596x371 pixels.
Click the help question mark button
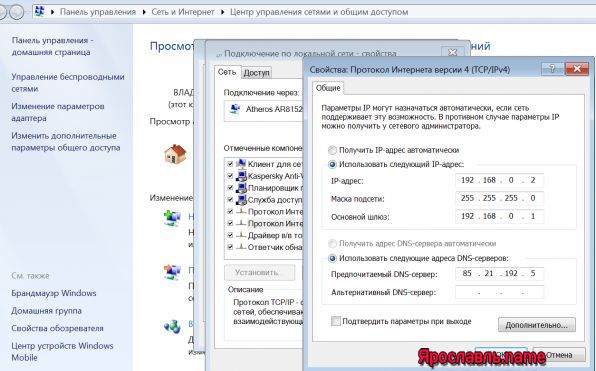pyautogui.click(x=553, y=69)
